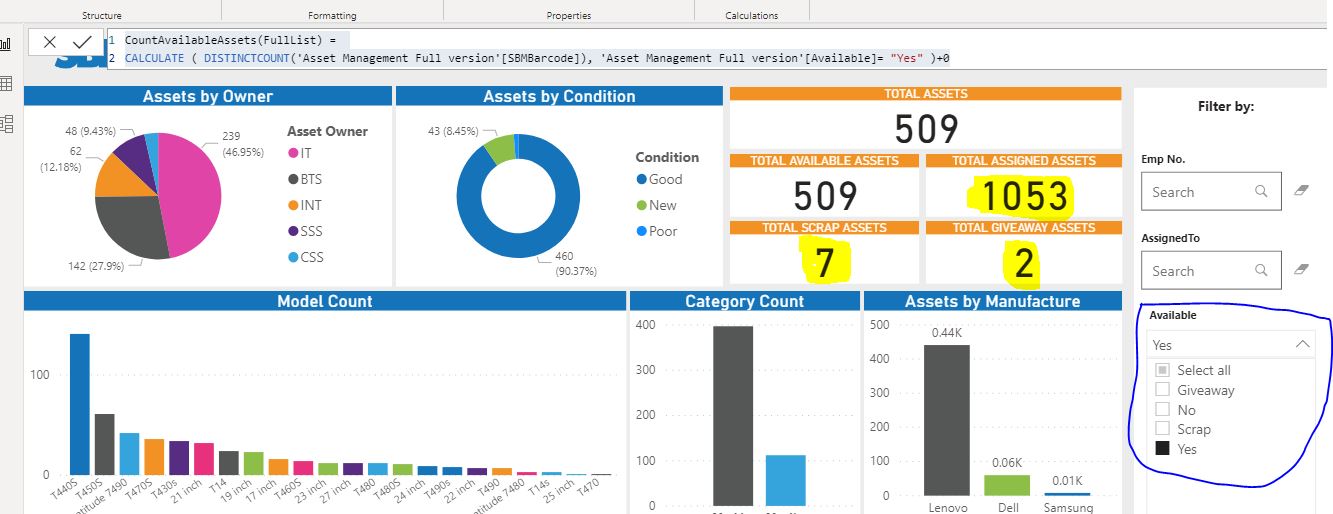Click the search magnifier in the Emp No. box

1262,191
